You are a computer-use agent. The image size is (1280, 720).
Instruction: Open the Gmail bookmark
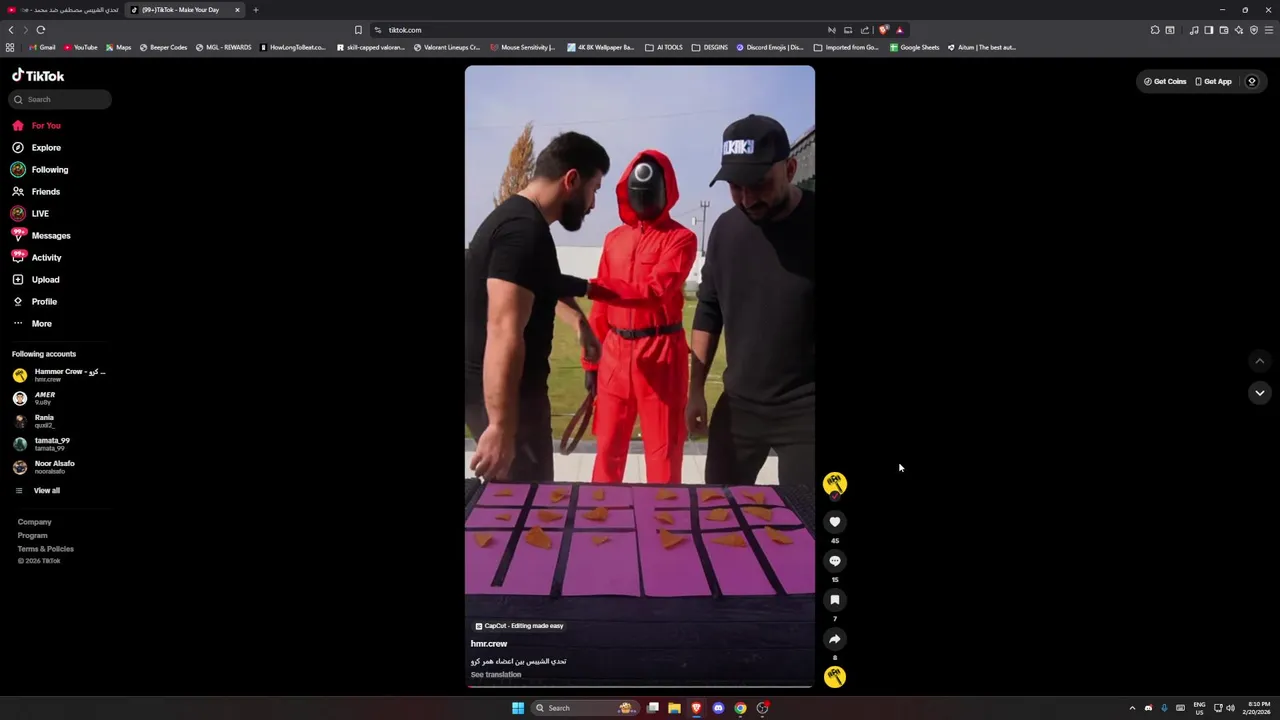[x=42, y=47]
